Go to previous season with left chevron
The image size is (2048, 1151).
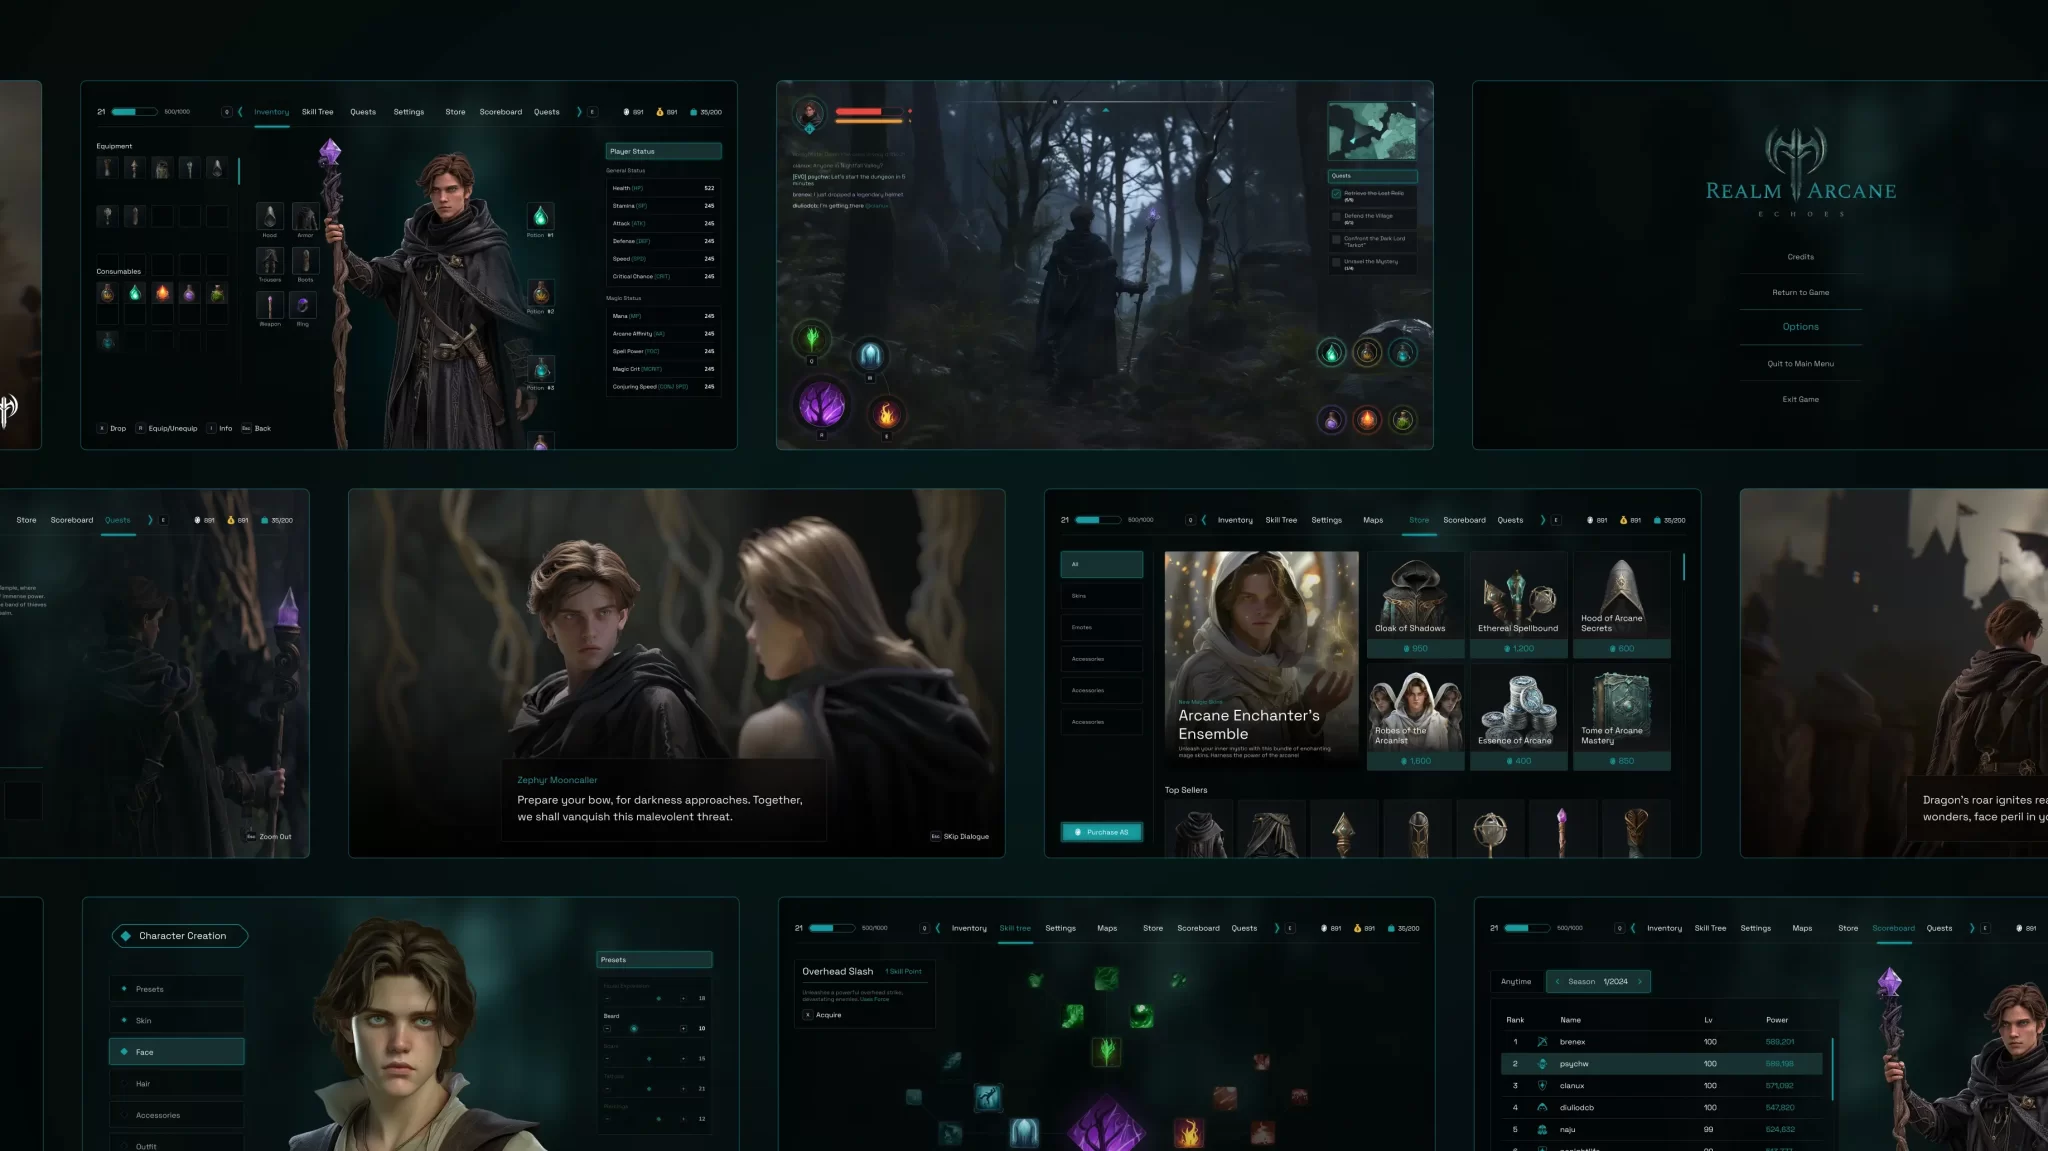coord(1557,982)
